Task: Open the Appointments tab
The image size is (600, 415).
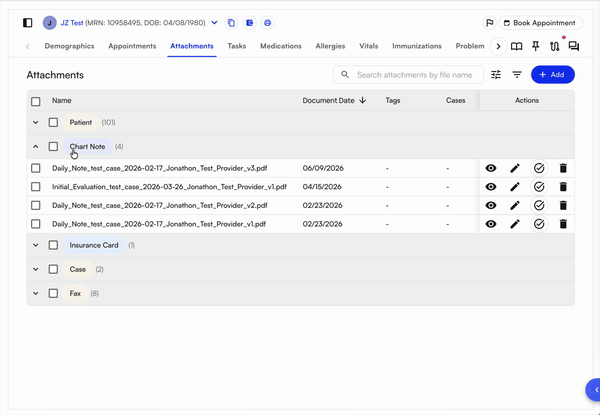Action: point(132,46)
